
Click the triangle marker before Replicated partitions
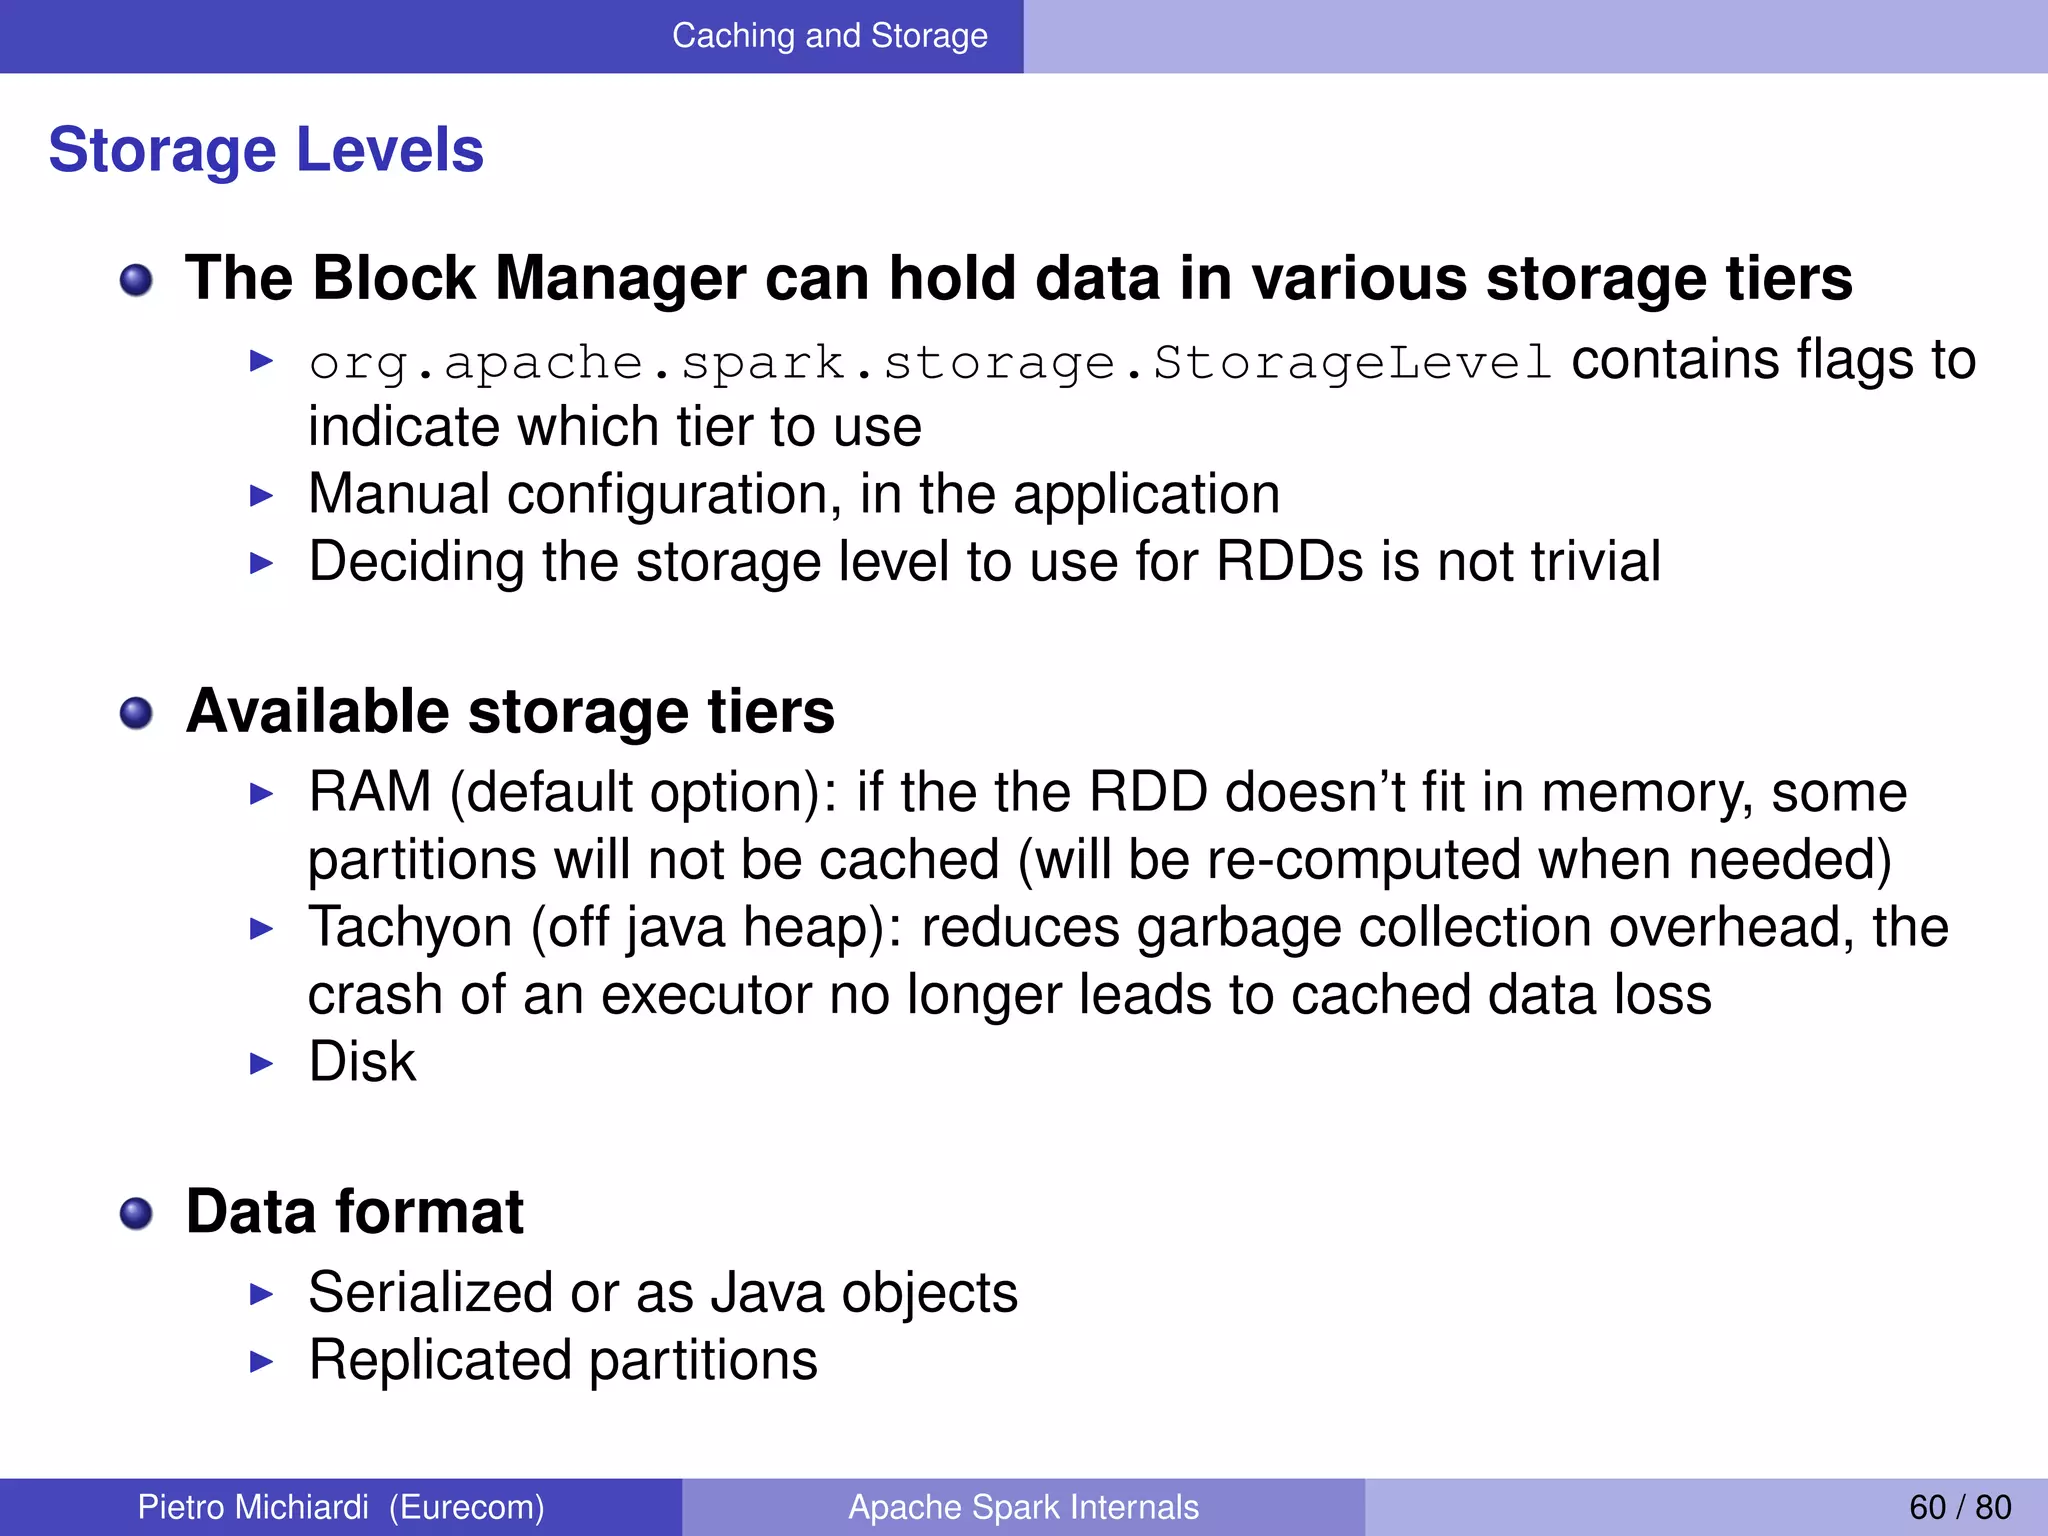point(261,1361)
